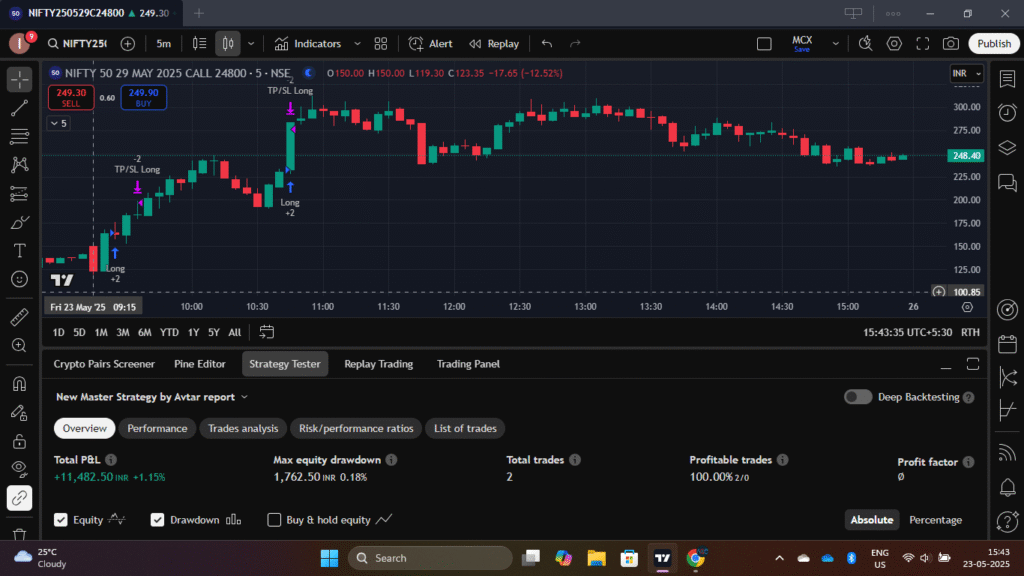1024x576 pixels.
Task: Switch the chart values to Percentage
Action: pos(935,520)
